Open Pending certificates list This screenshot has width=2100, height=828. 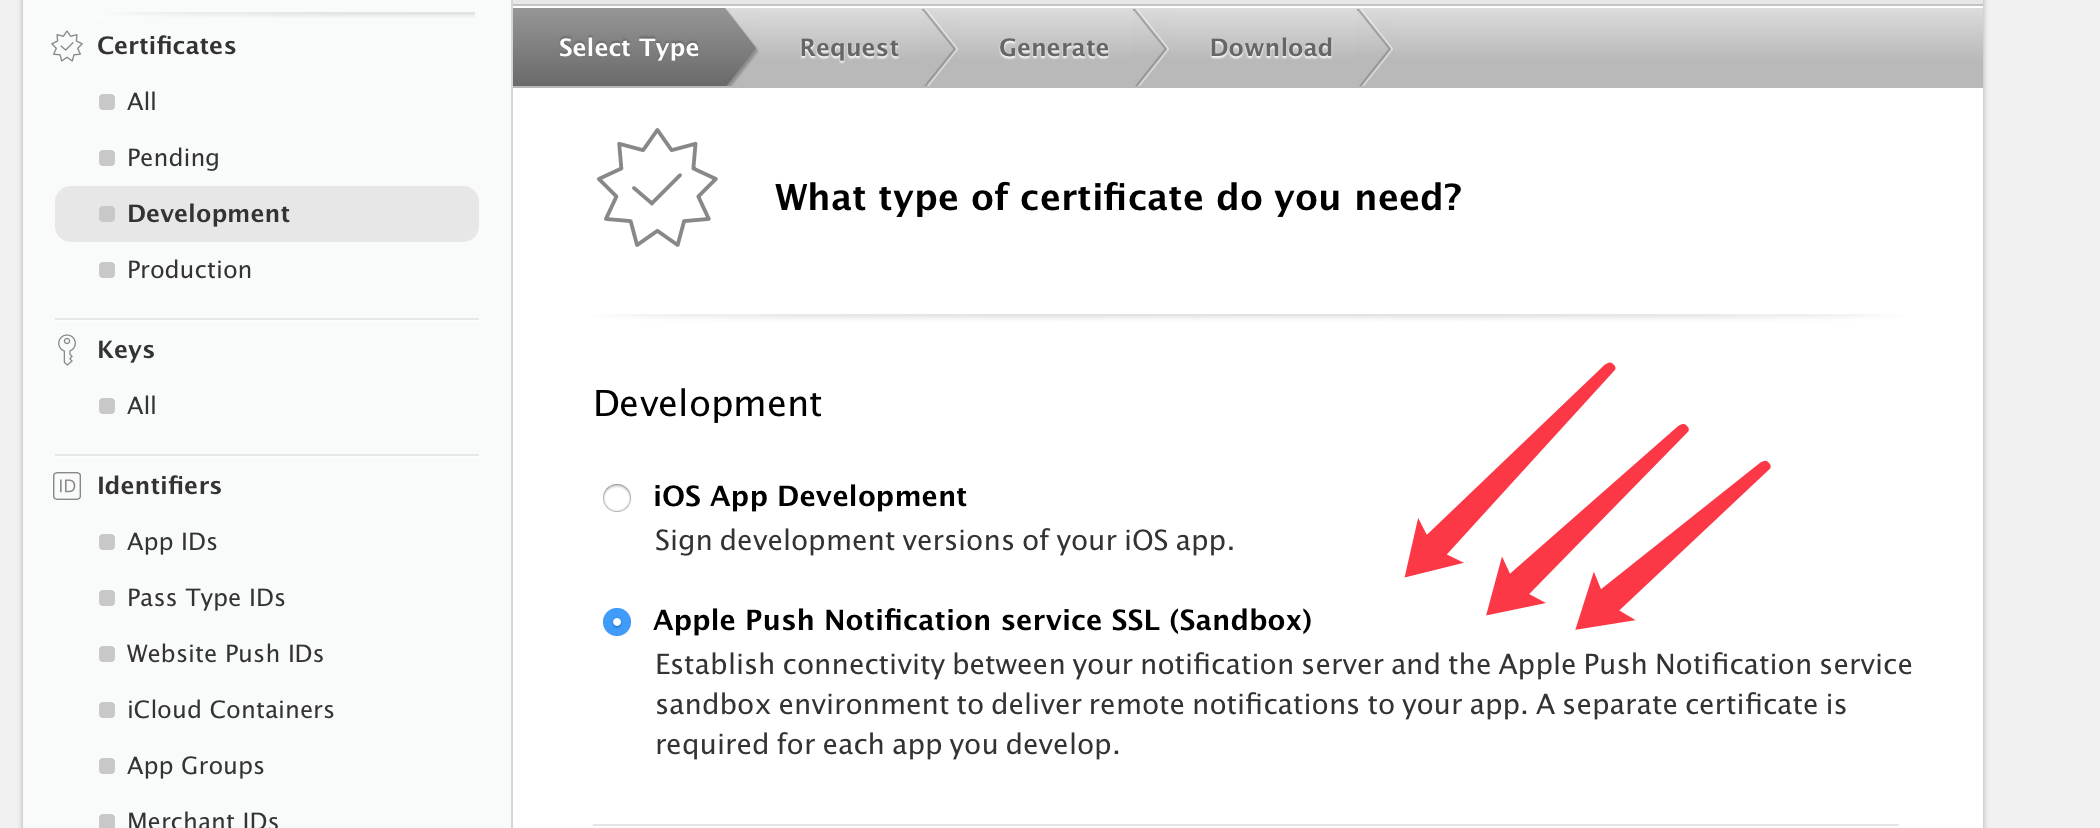[x=173, y=158]
